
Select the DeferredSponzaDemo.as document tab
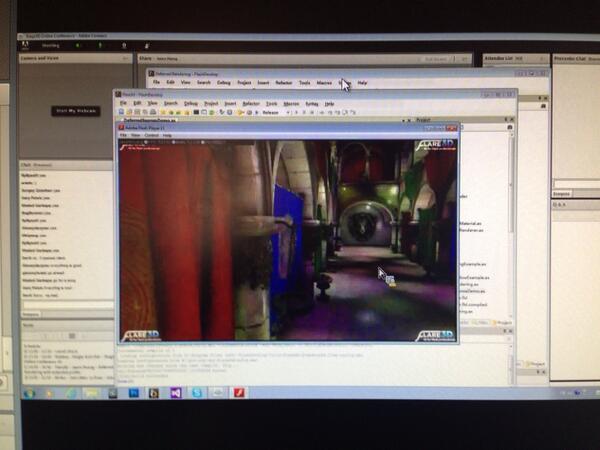(x=150, y=120)
